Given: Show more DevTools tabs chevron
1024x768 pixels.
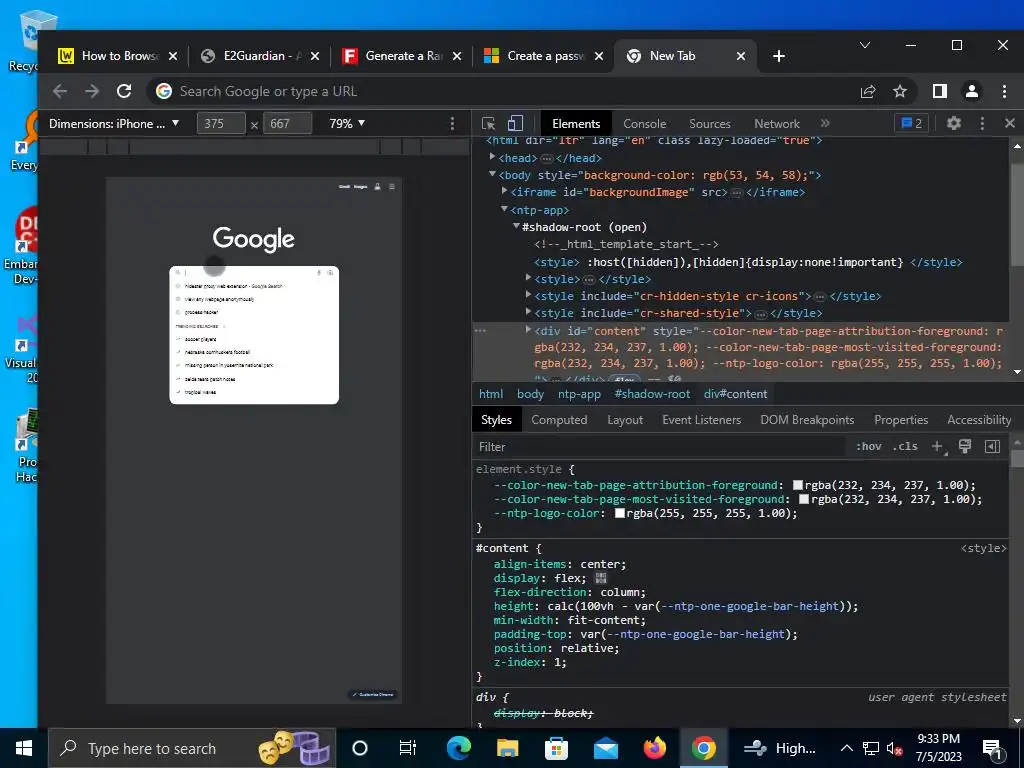Looking at the screenshot, I should pyautogui.click(x=825, y=123).
